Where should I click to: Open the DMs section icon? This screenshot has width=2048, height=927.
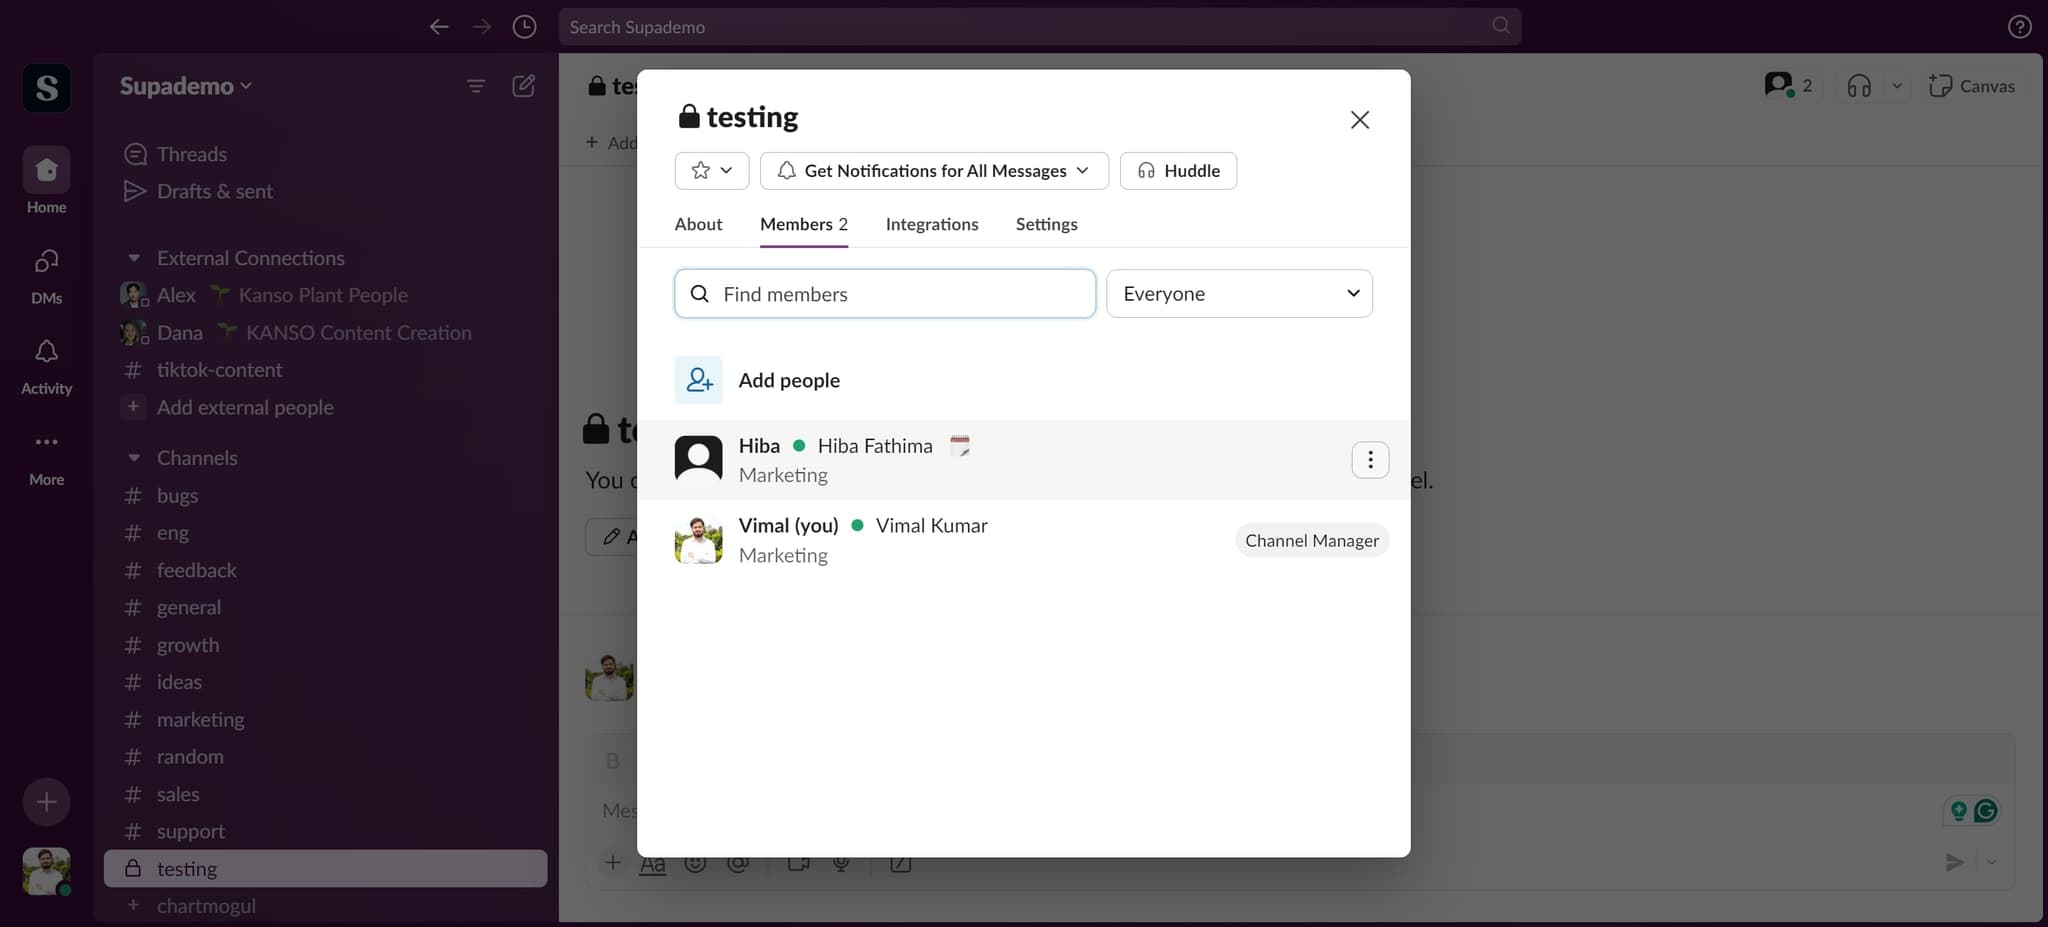pos(46,262)
